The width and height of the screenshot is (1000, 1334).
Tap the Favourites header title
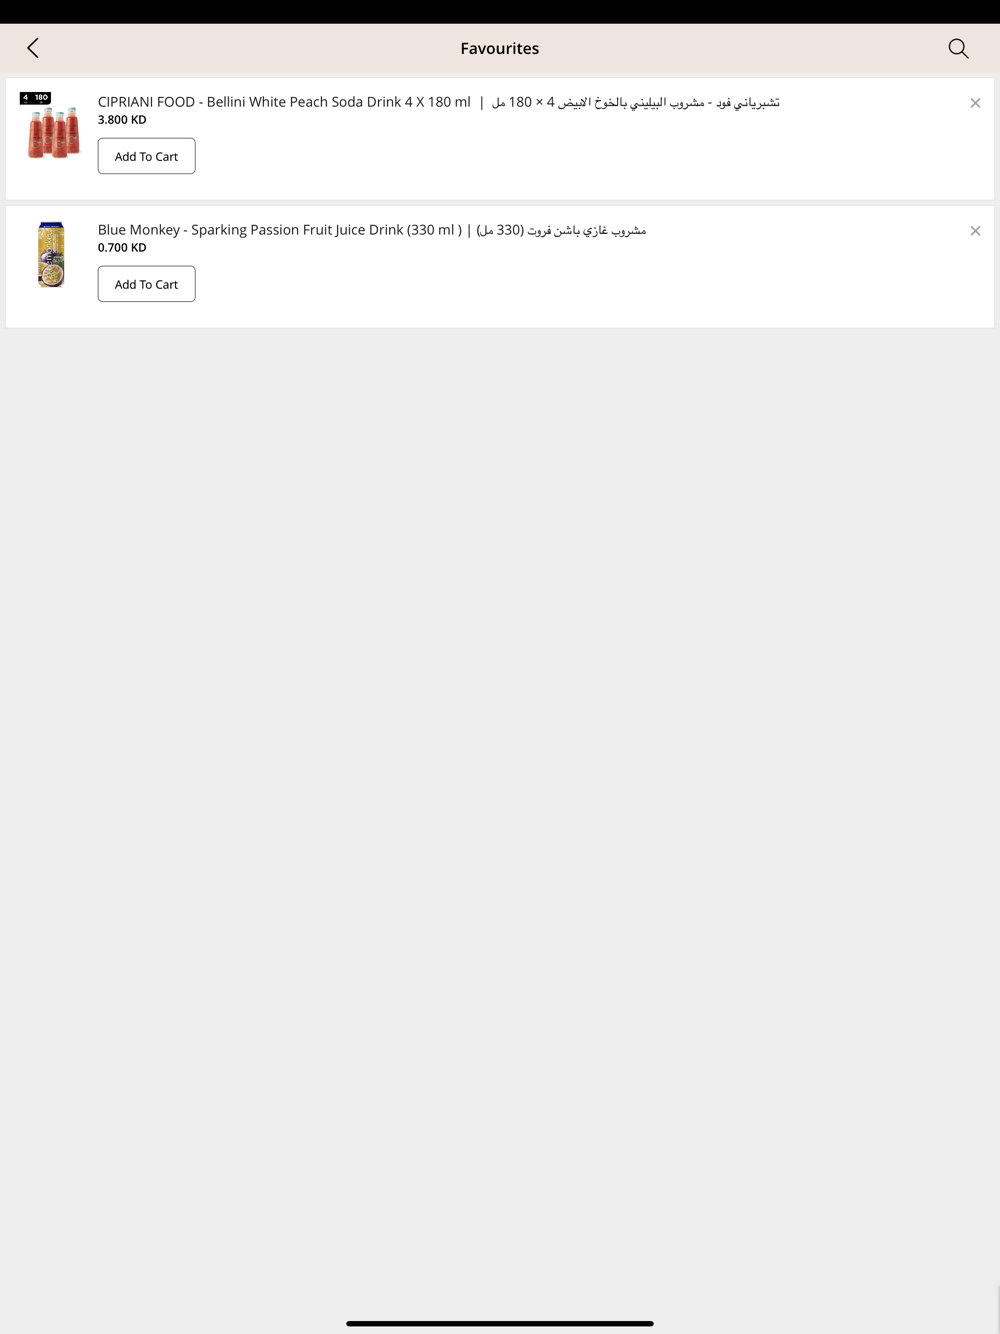point(500,48)
